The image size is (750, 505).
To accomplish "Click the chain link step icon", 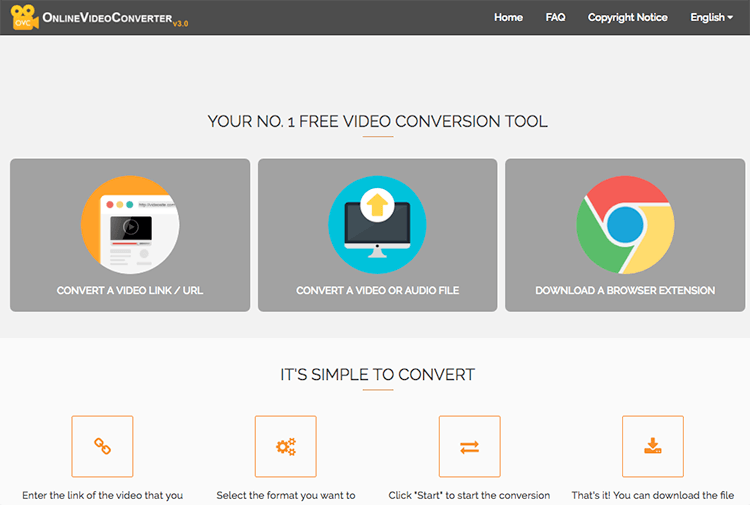I will click(102, 446).
